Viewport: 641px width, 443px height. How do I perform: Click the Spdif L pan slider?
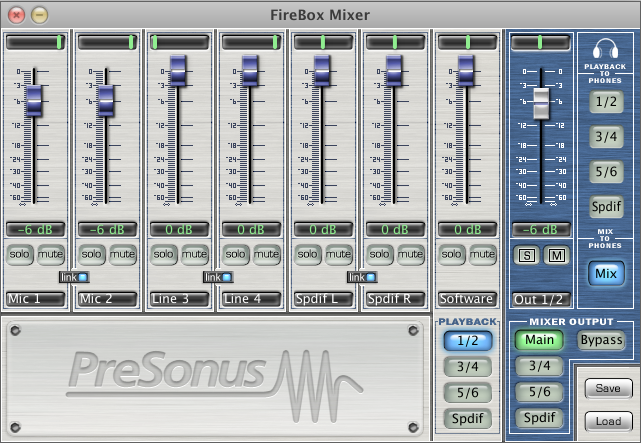[323, 42]
